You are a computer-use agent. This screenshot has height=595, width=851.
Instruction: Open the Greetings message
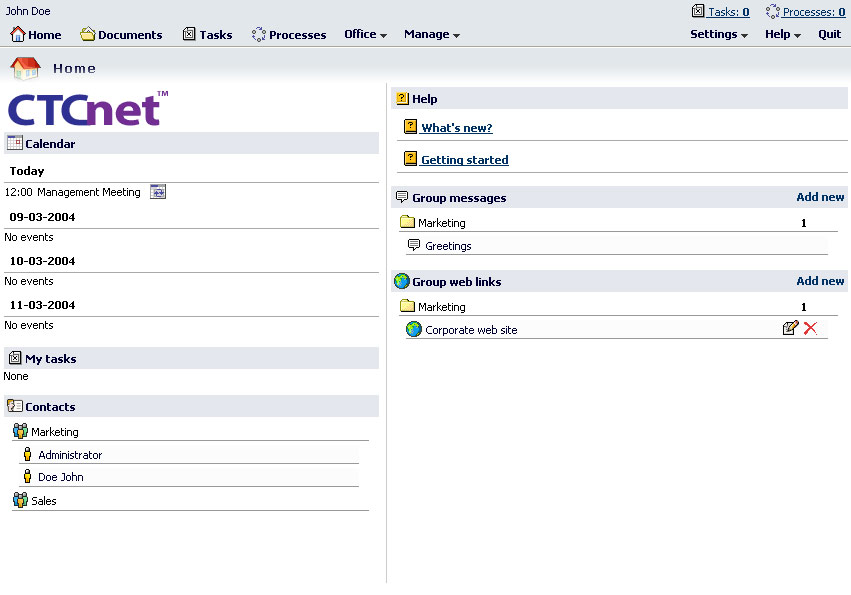(448, 246)
